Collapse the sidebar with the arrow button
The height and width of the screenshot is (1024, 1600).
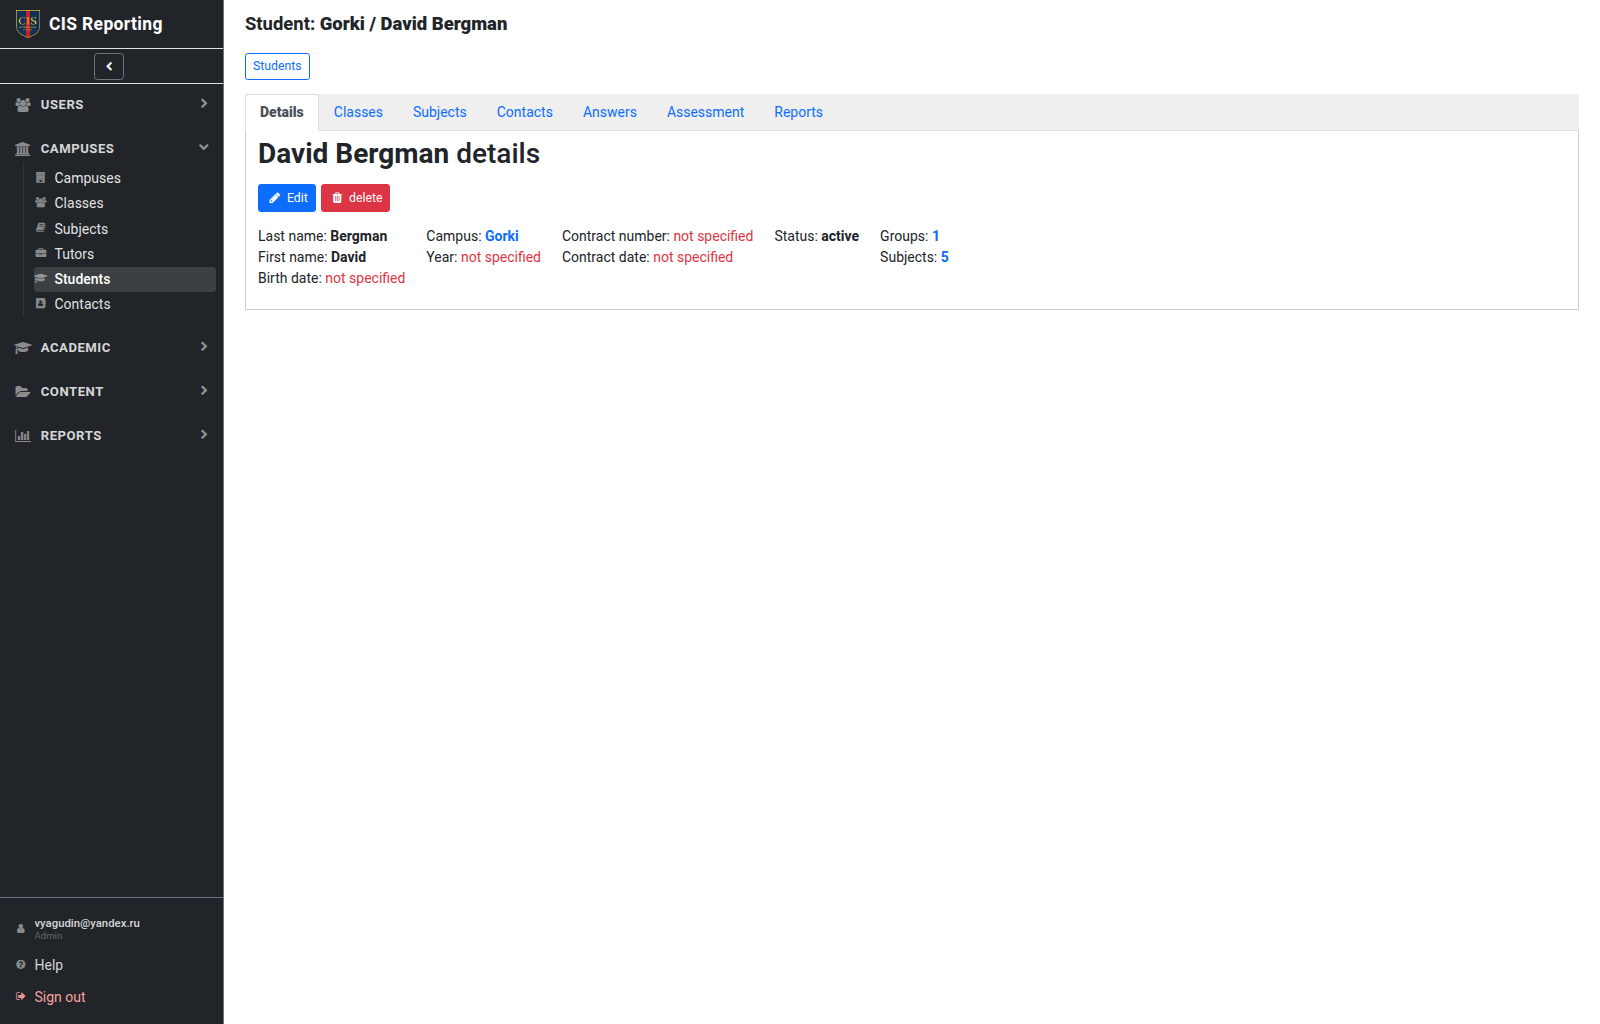pyautogui.click(x=109, y=66)
